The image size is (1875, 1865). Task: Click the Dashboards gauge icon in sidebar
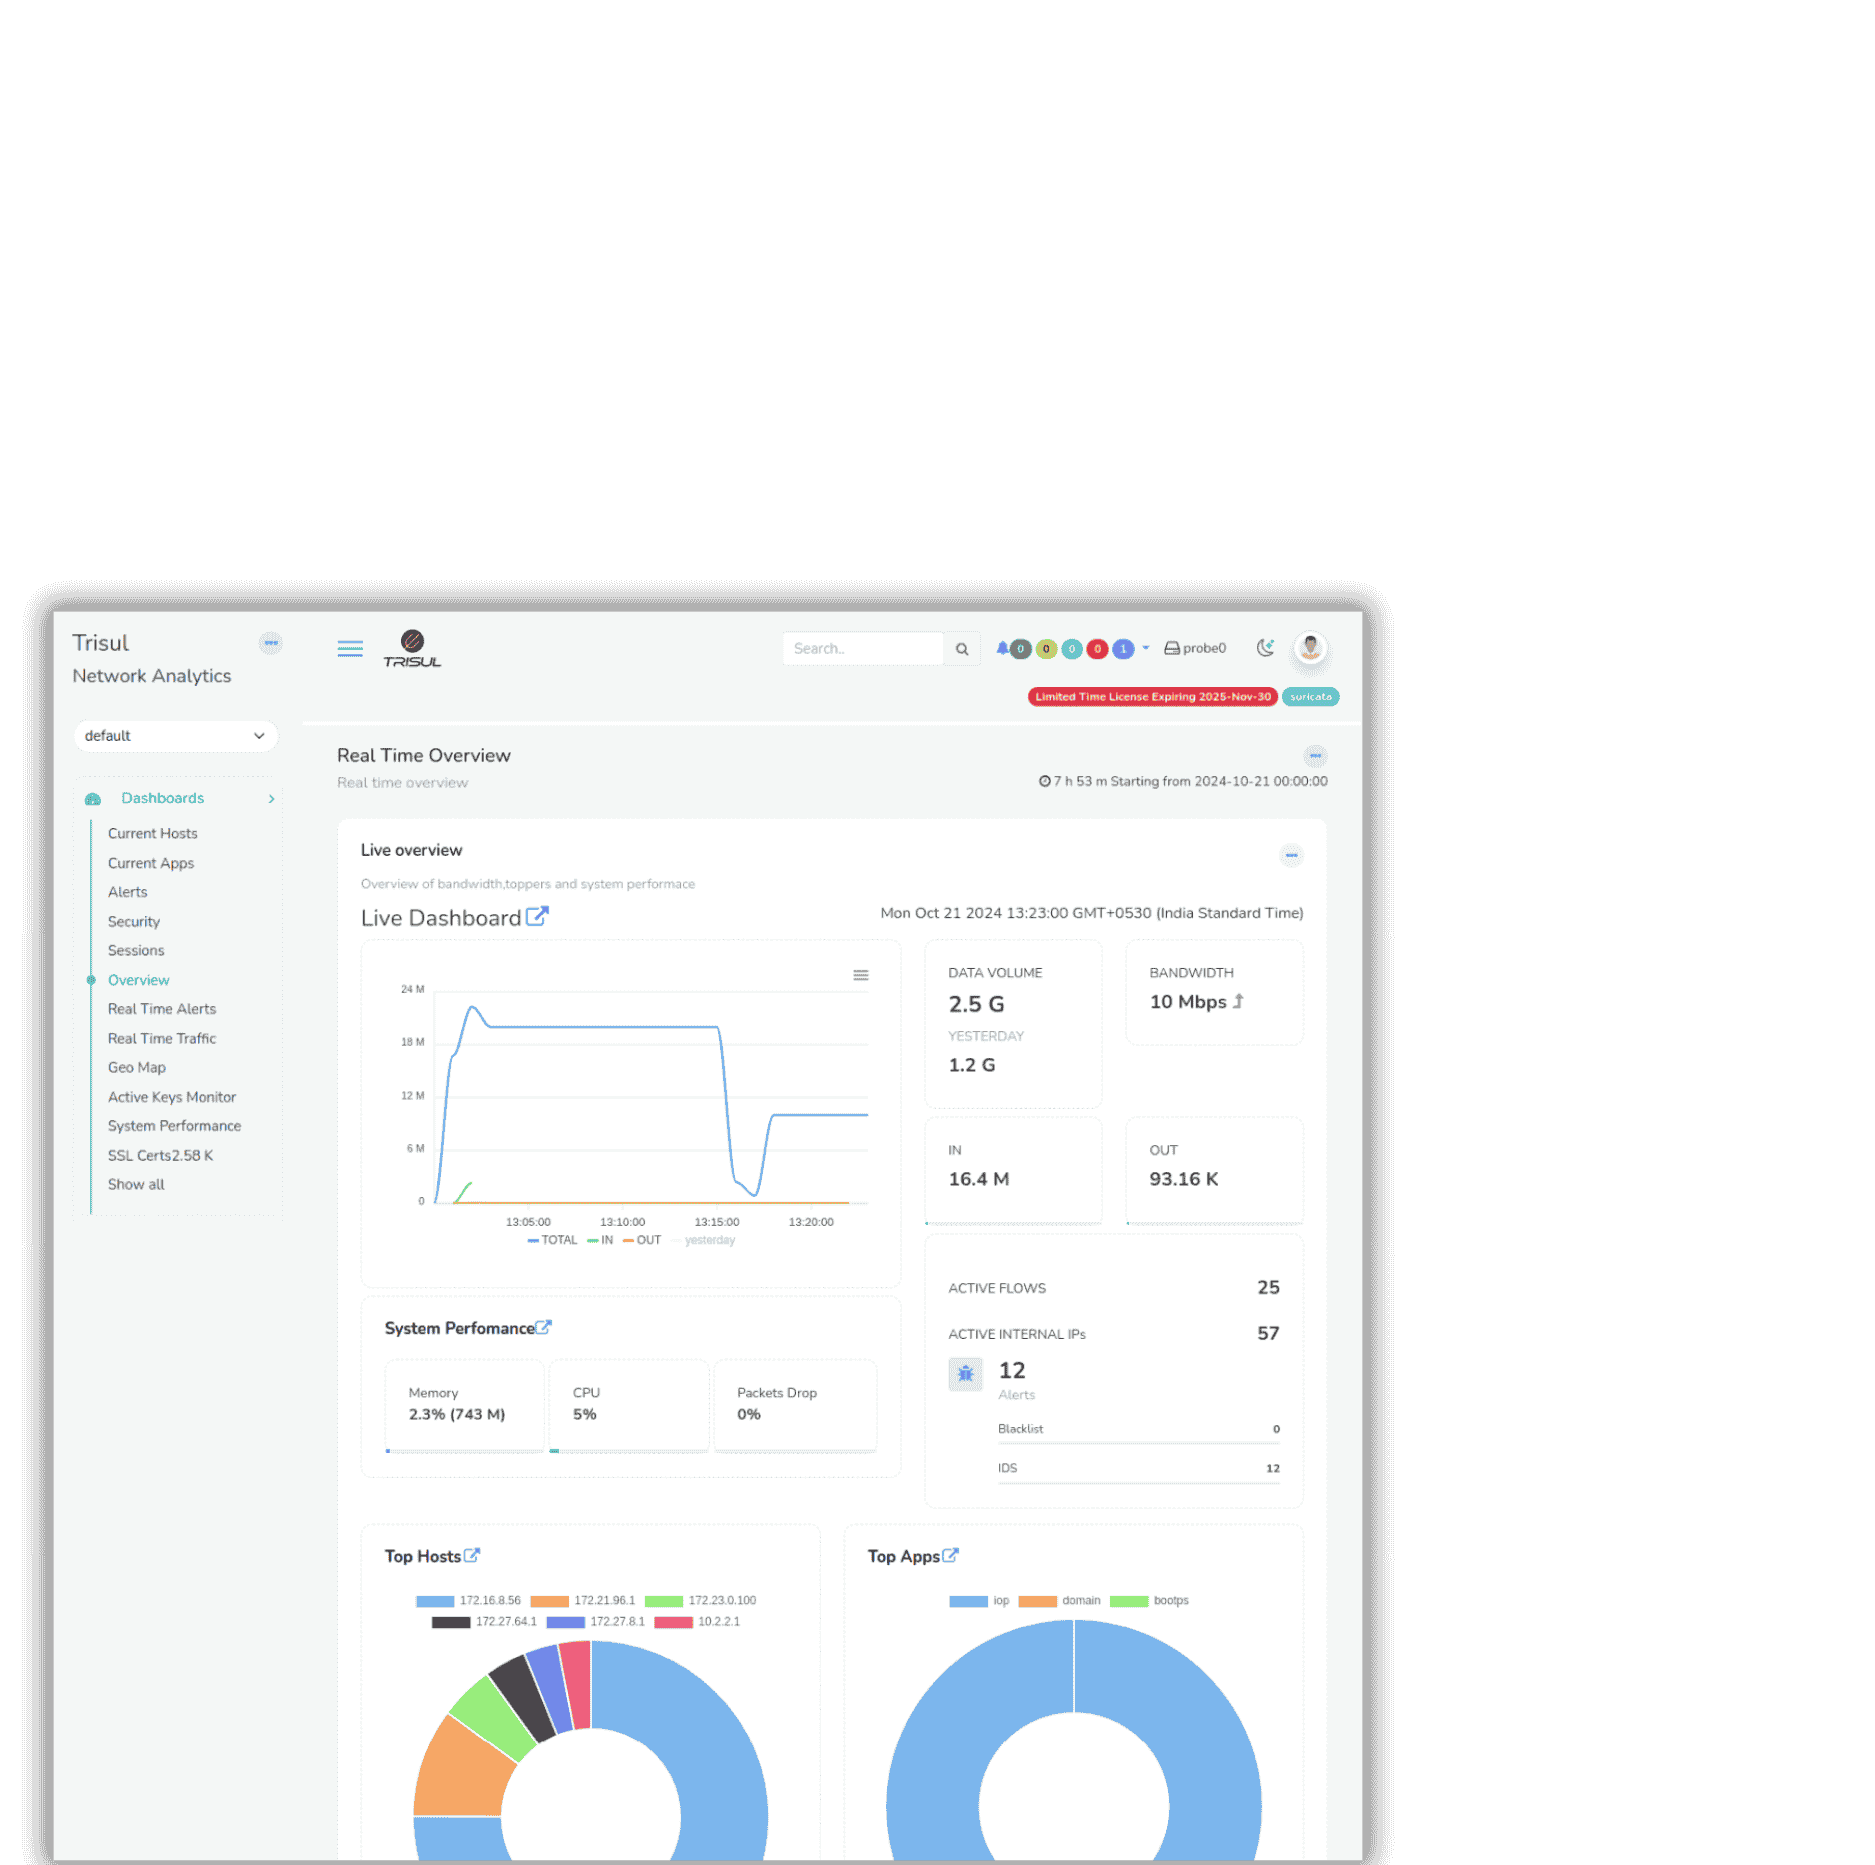93,799
